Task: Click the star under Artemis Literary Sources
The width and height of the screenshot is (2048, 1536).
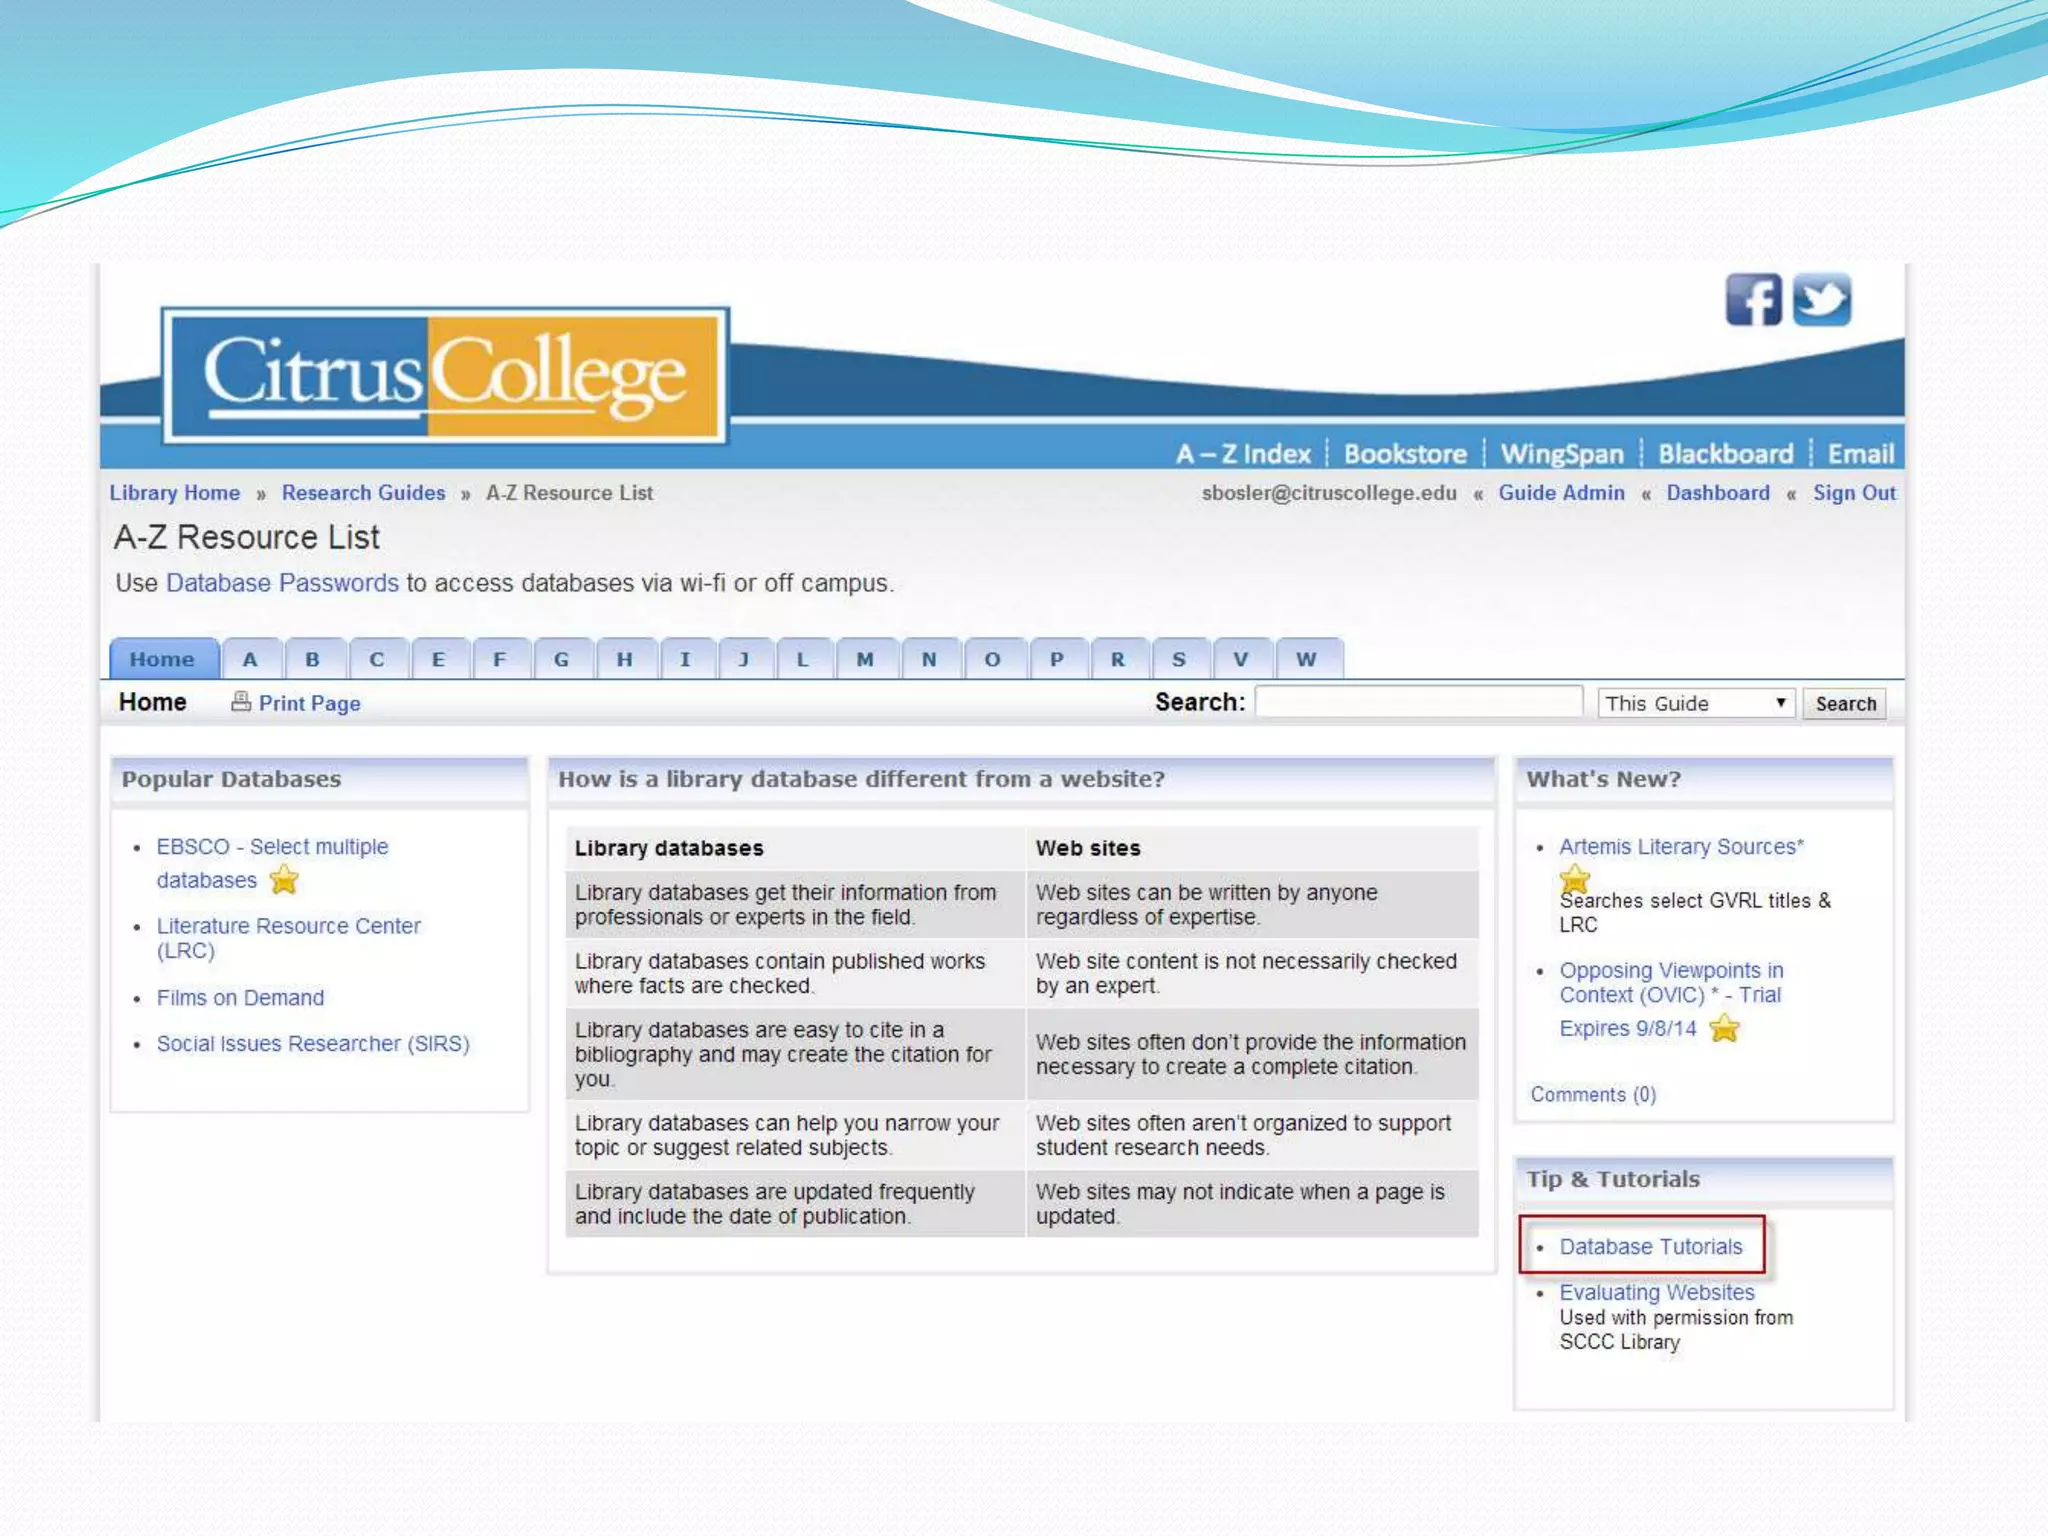Action: pyautogui.click(x=1574, y=879)
